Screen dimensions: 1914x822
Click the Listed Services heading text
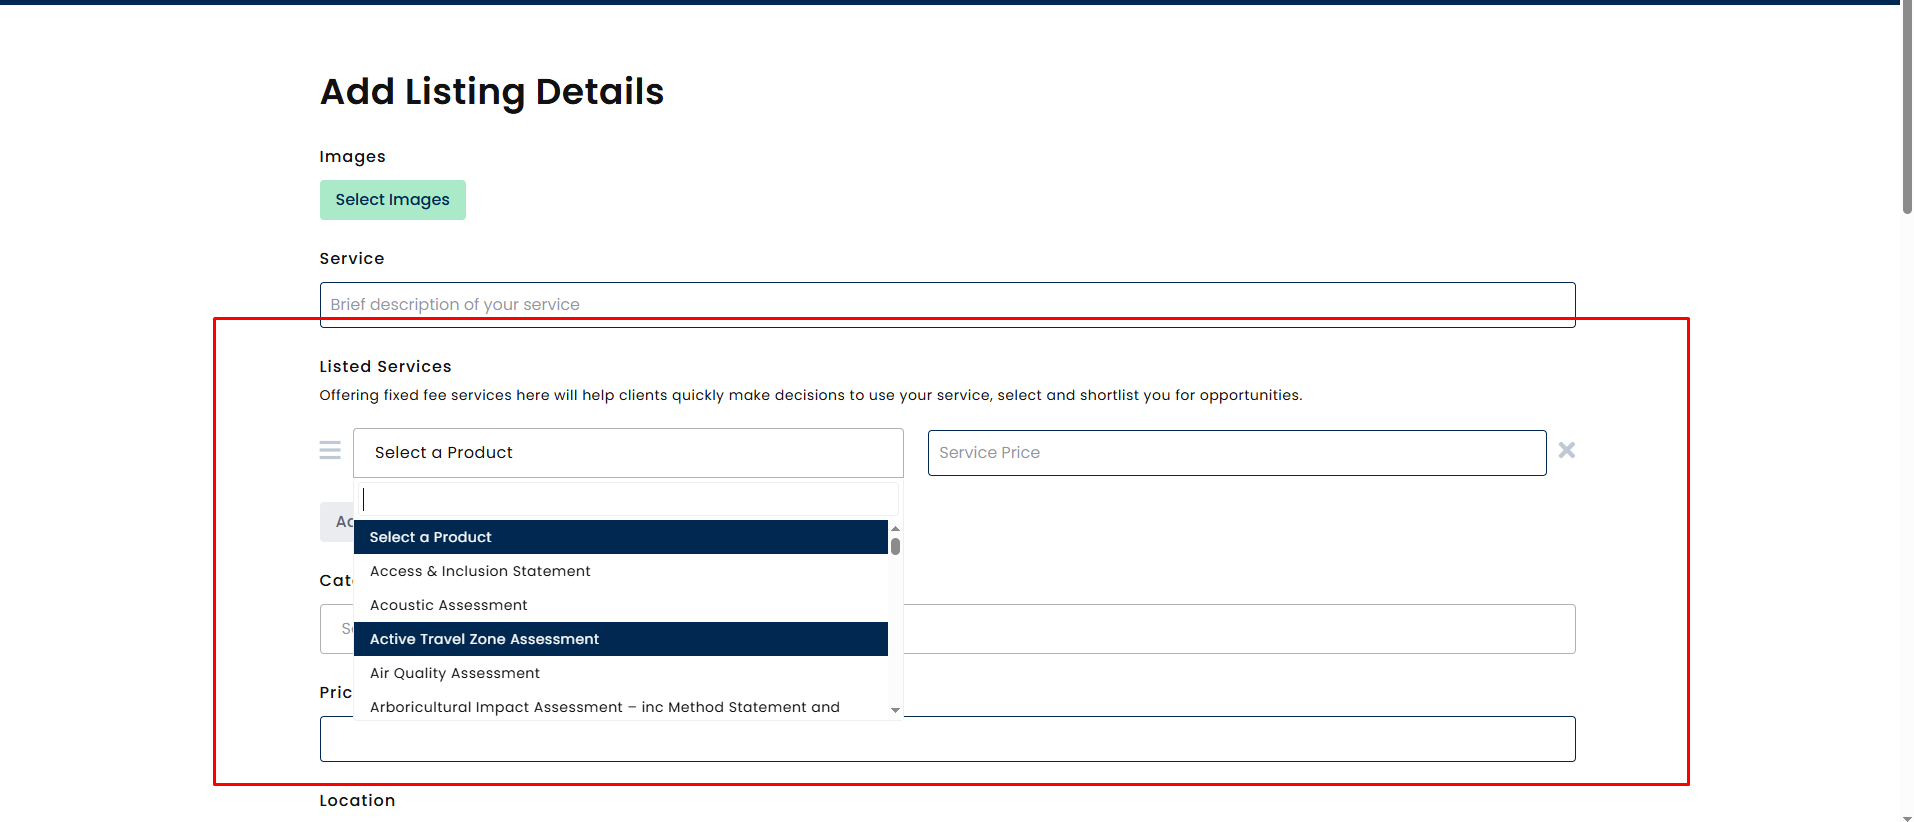tap(385, 366)
